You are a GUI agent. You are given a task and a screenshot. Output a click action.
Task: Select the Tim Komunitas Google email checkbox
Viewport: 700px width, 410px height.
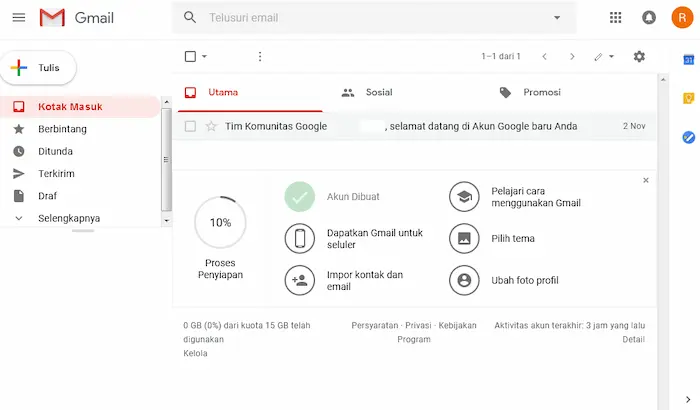tap(190, 127)
